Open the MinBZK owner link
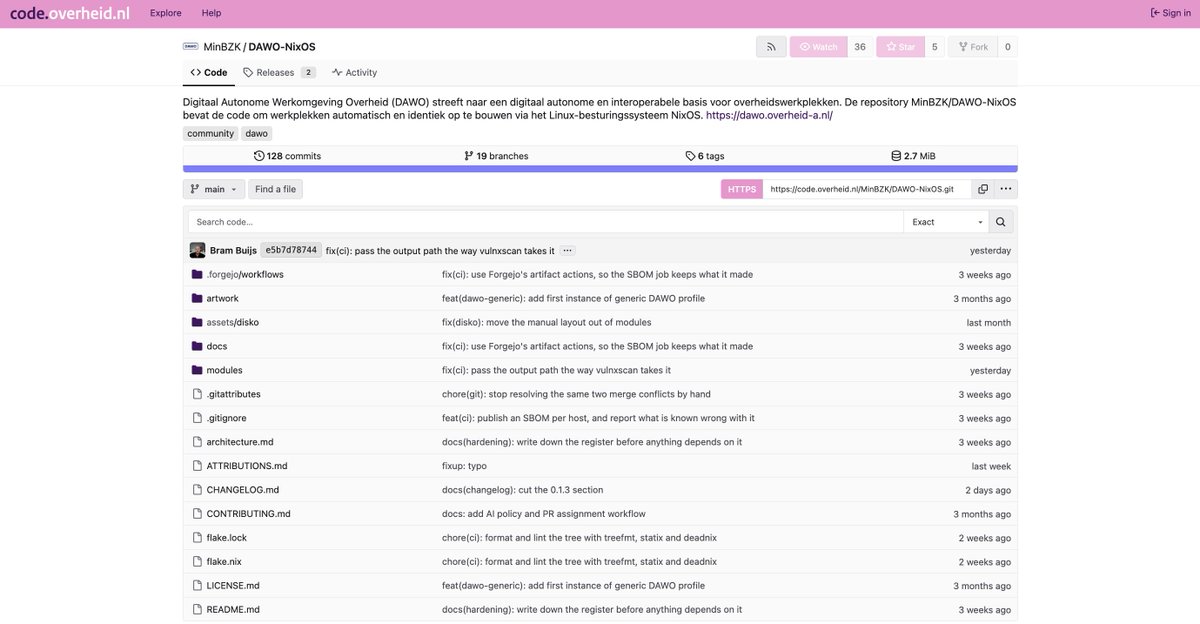The image size is (1200, 624). pos(222,47)
